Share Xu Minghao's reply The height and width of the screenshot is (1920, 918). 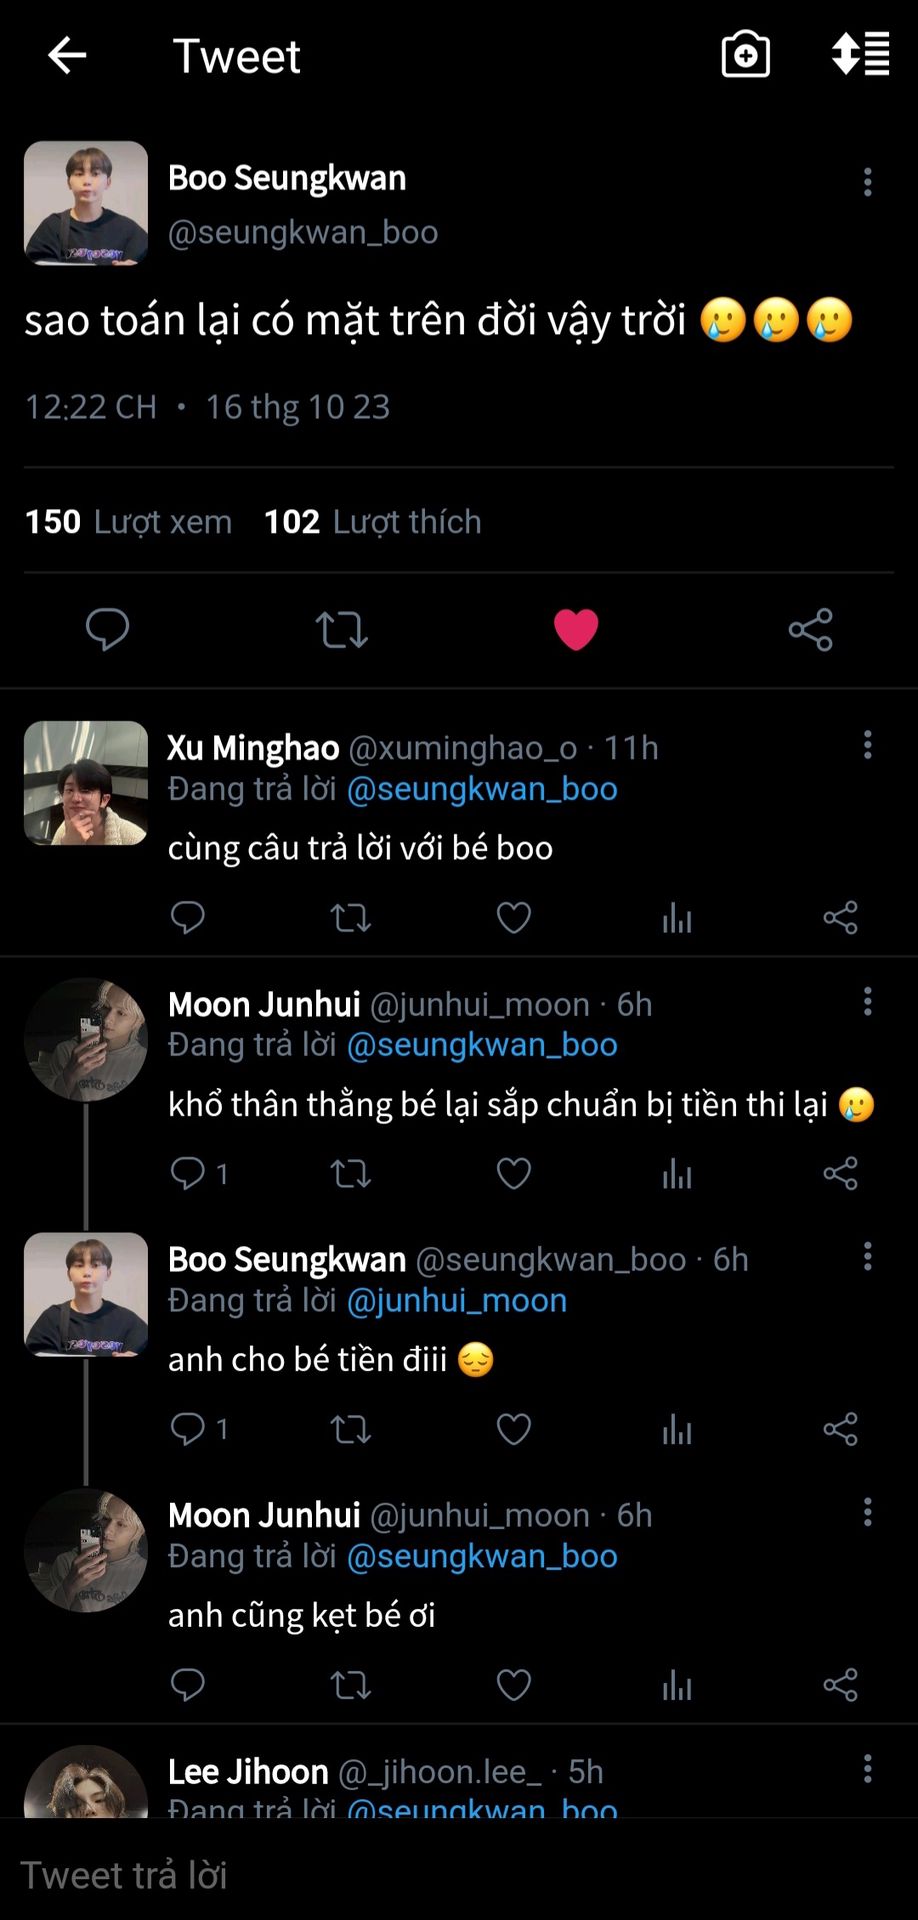840,918
